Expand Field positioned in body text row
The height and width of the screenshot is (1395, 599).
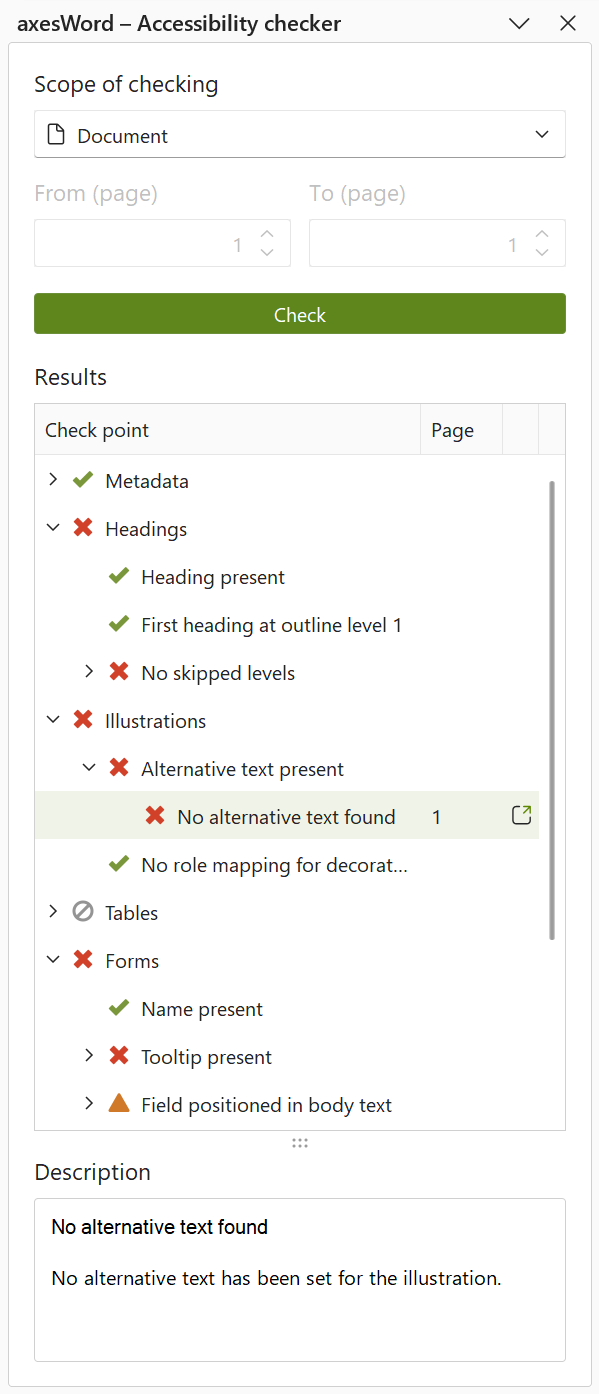(x=89, y=1105)
